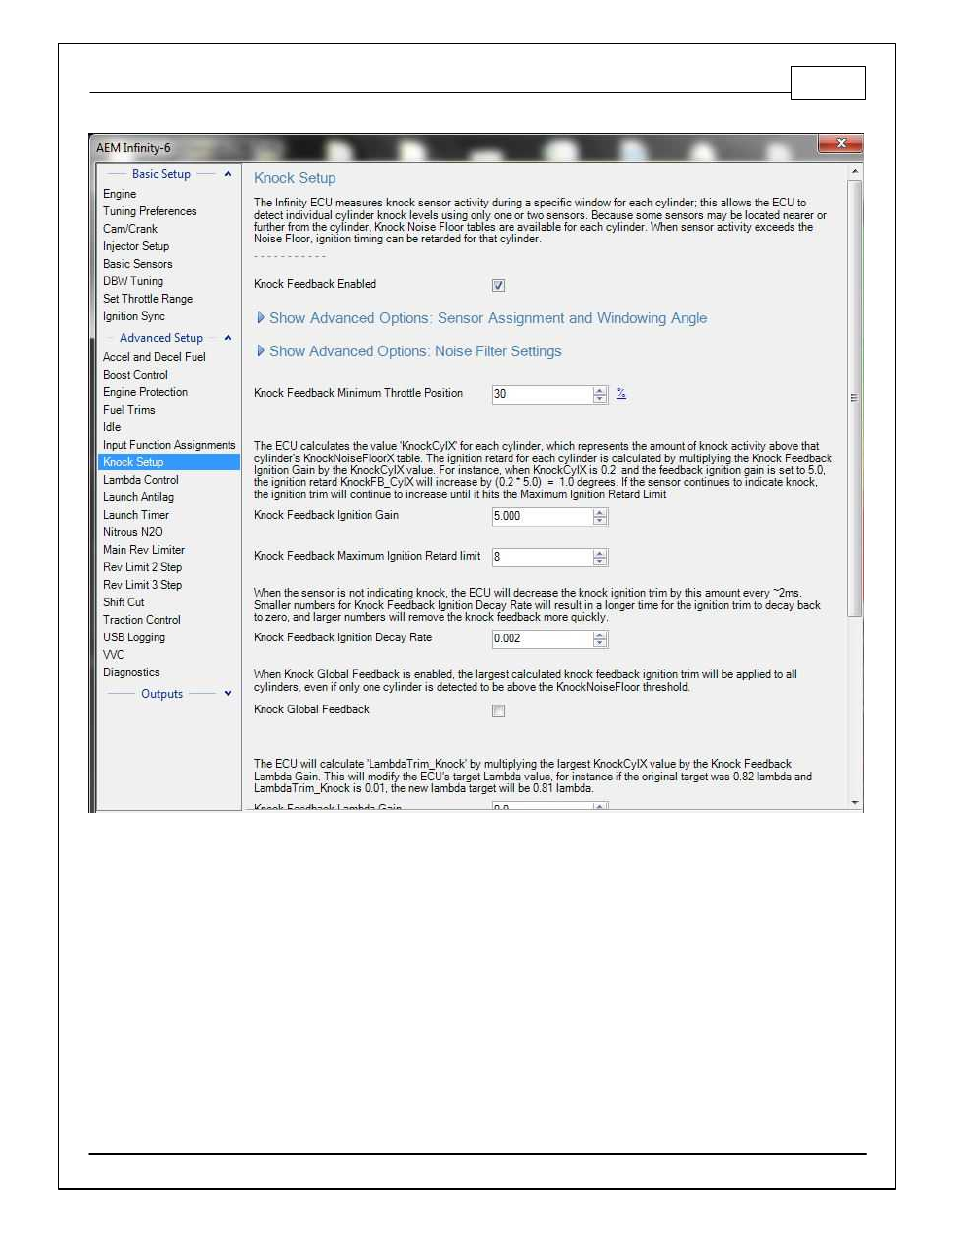Image resolution: width=954 pixels, height=1235 pixels.
Task: Select Idle in the sidebar
Action: click(x=112, y=427)
